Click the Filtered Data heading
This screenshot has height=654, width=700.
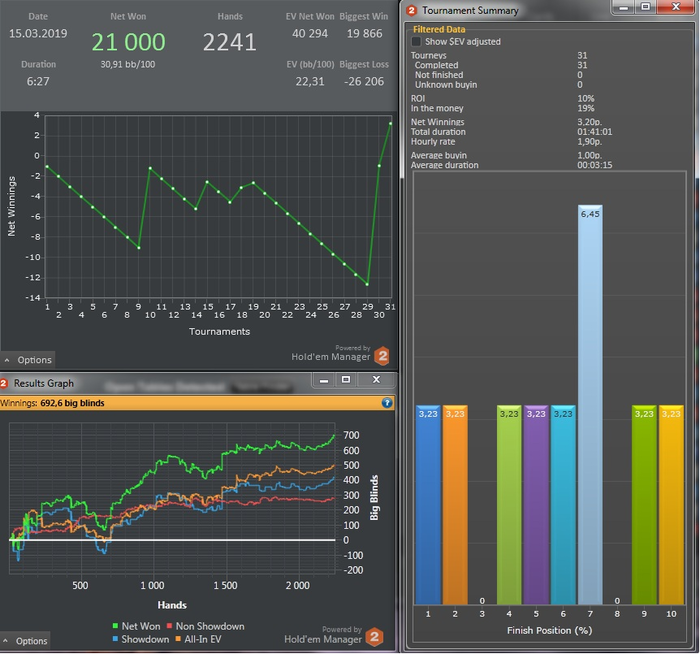pos(439,29)
